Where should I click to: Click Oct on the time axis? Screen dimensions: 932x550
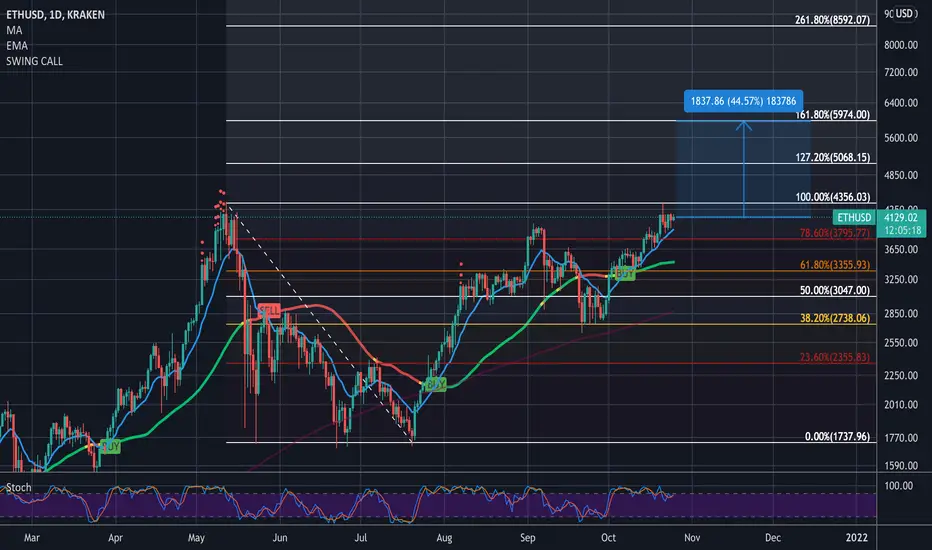pyautogui.click(x=608, y=538)
